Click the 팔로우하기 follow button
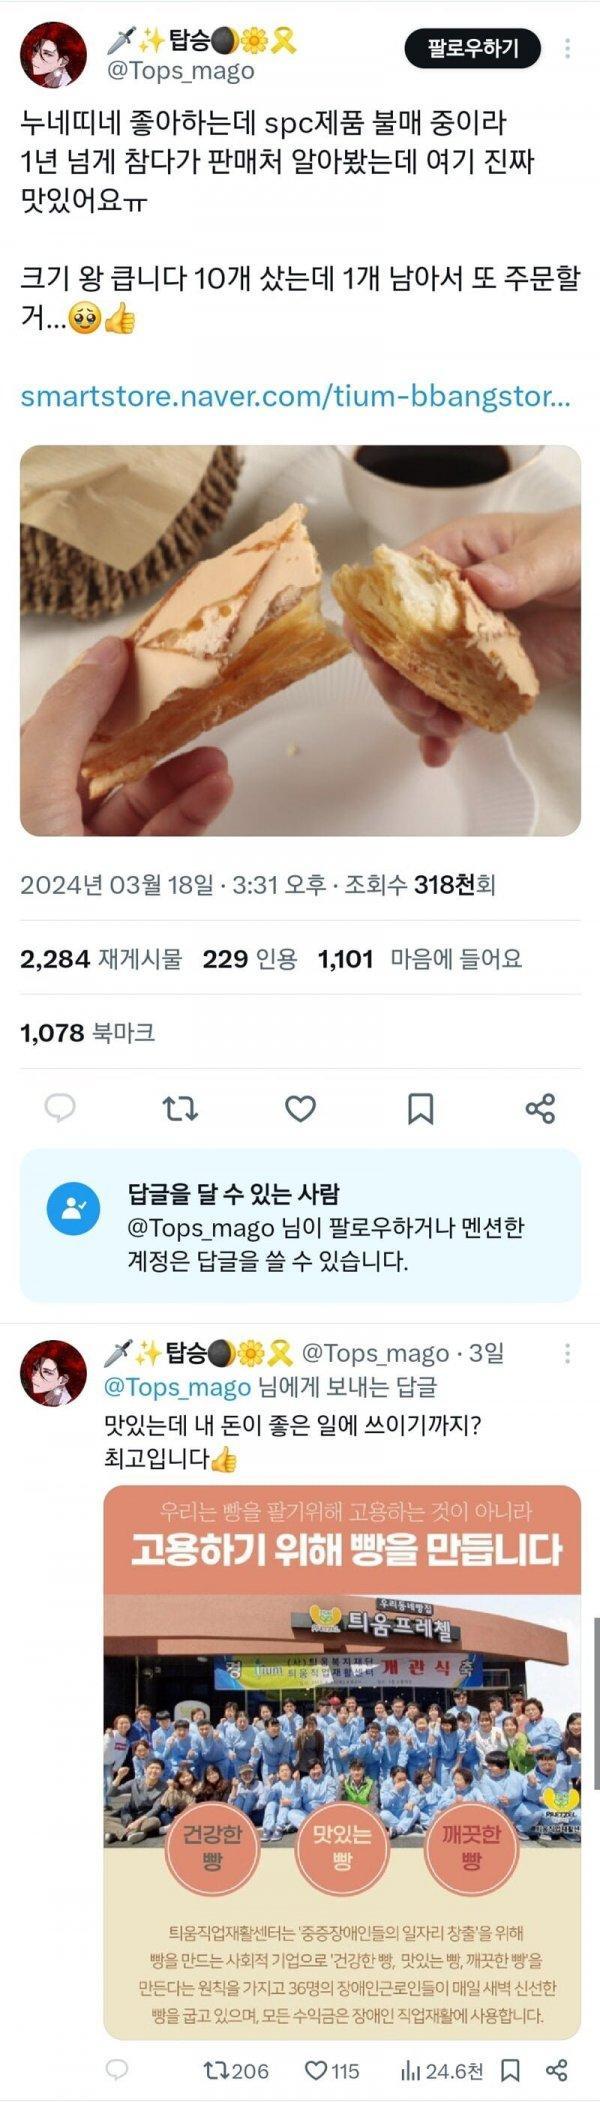The height and width of the screenshot is (2102, 600). [473, 48]
